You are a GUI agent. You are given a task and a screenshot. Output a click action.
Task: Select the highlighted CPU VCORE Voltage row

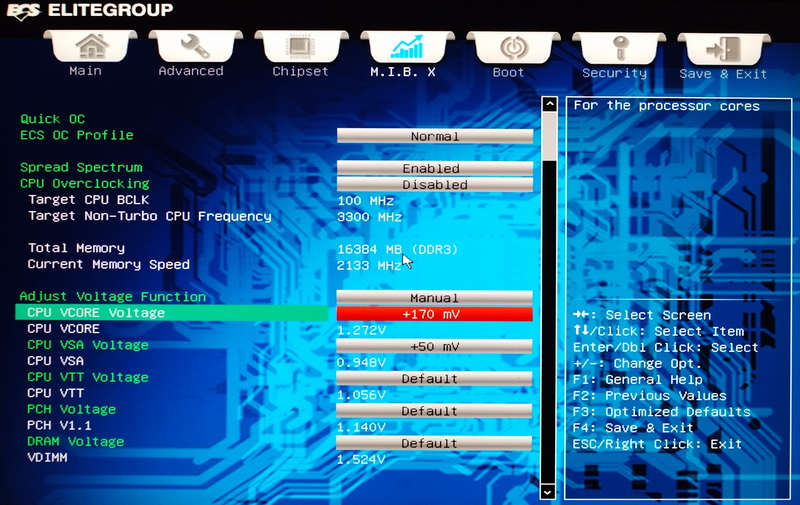(171, 313)
